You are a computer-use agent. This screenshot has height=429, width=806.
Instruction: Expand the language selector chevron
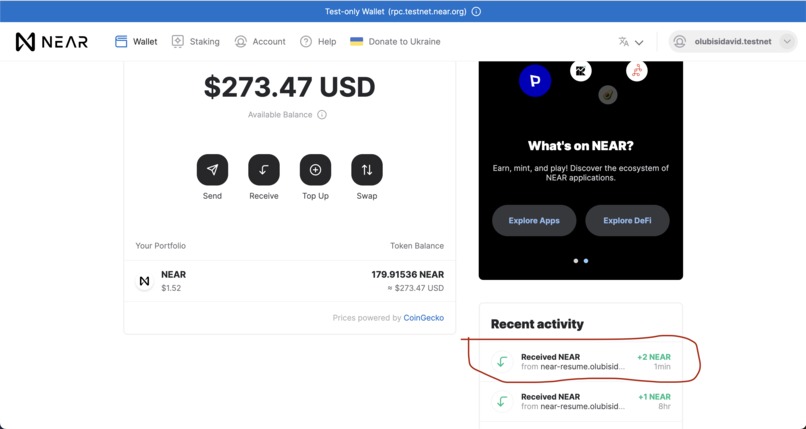pyautogui.click(x=639, y=42)
